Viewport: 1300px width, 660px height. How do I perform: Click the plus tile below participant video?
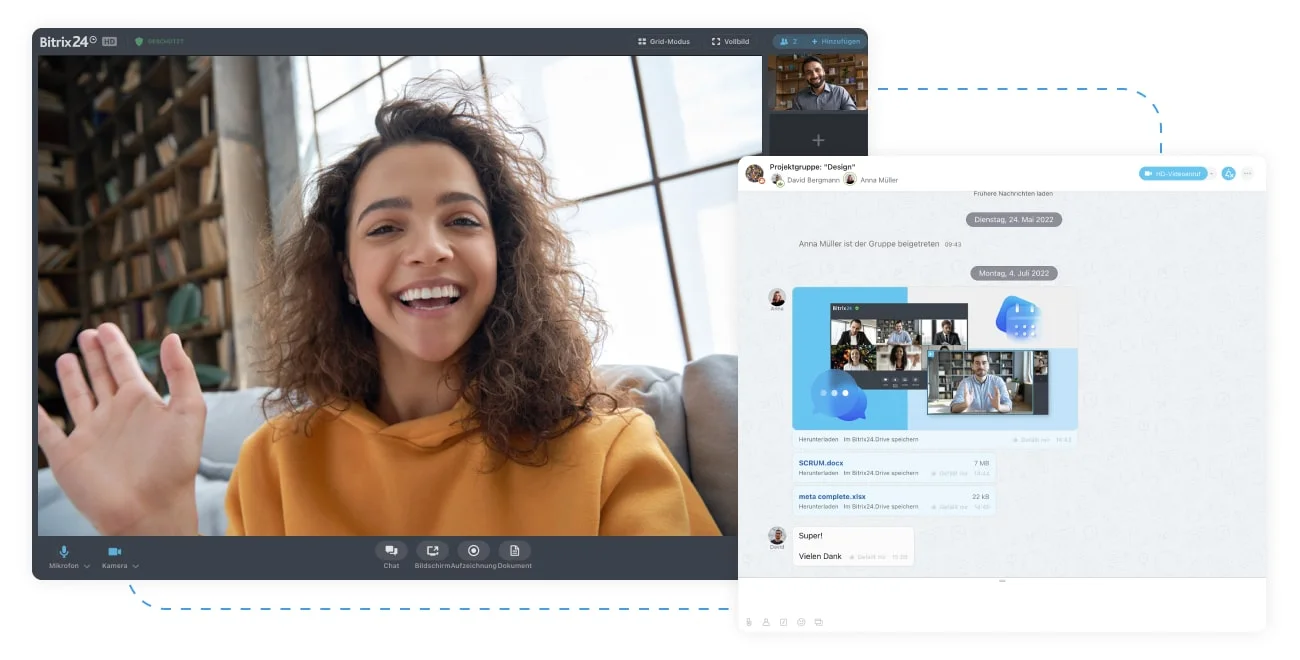pos(818,141)
